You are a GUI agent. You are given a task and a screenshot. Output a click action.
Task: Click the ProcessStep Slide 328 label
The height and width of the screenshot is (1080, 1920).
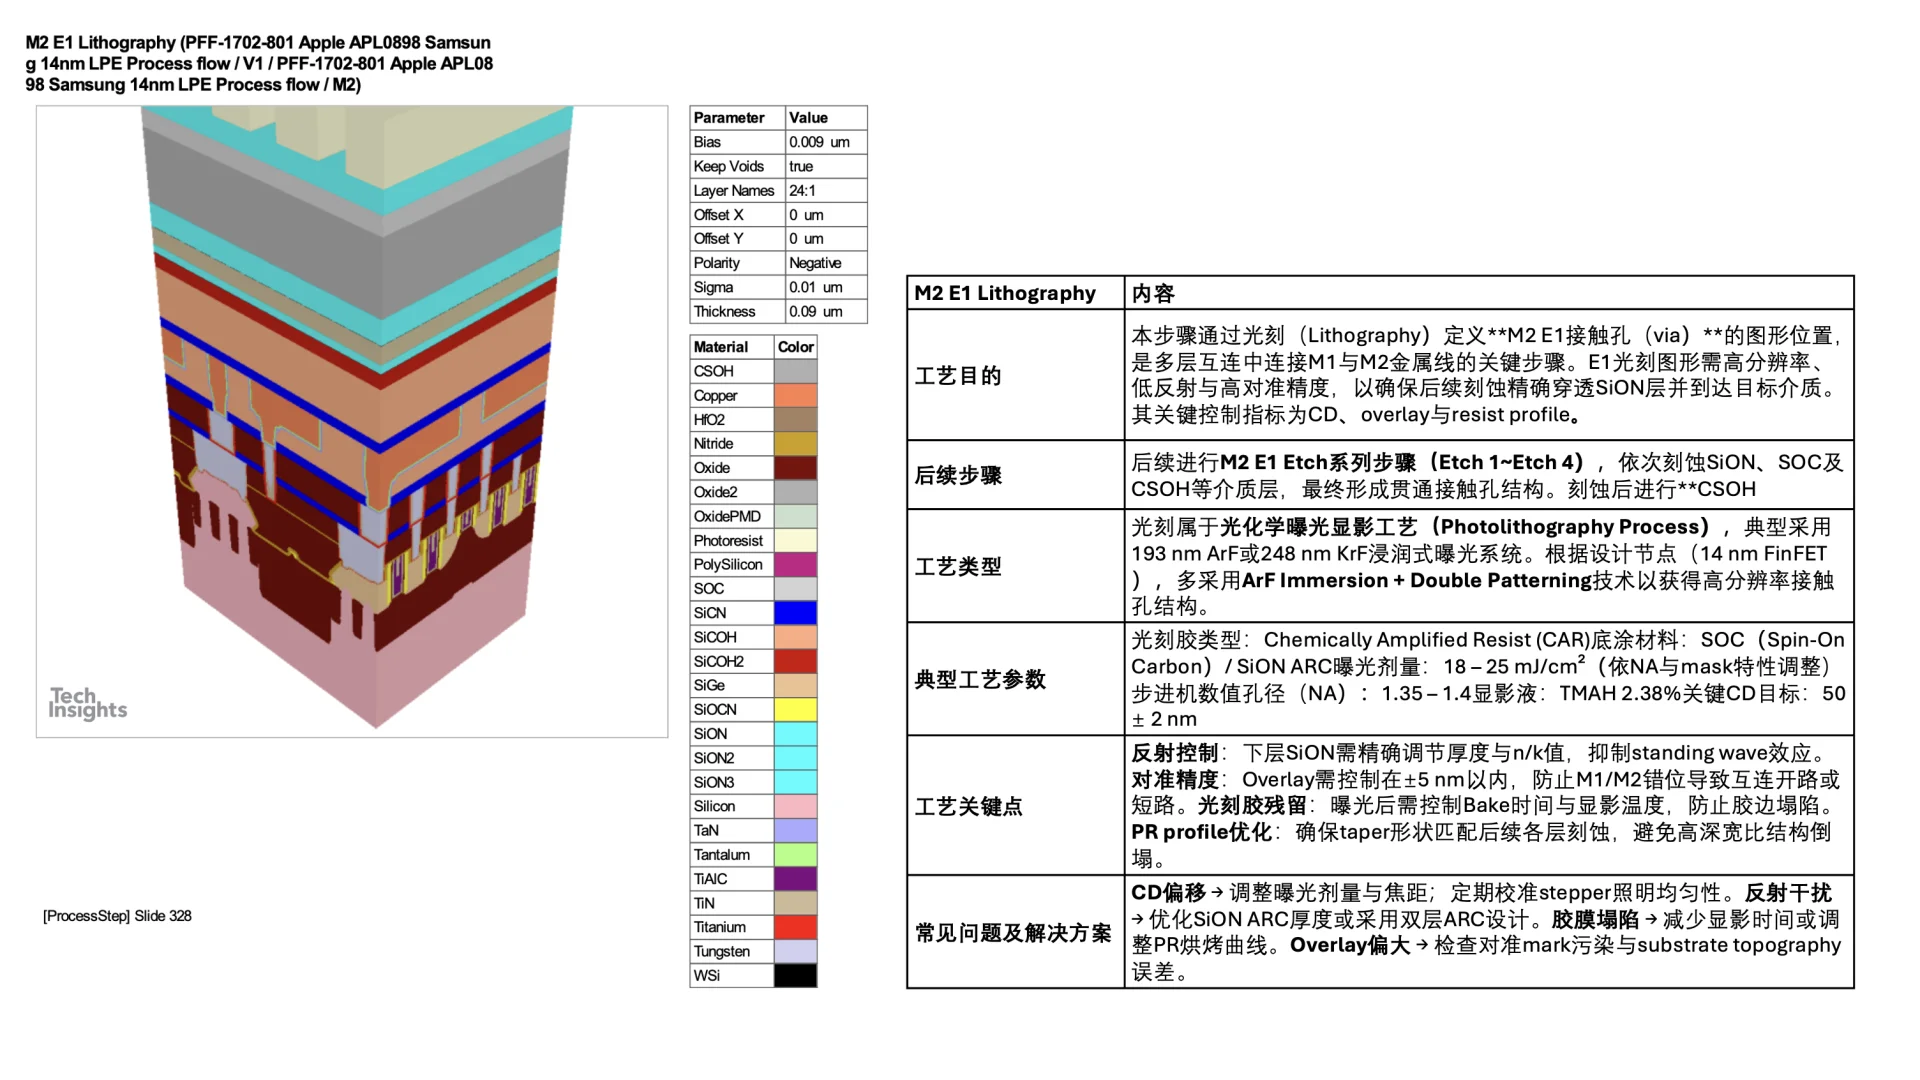[116, 915]
